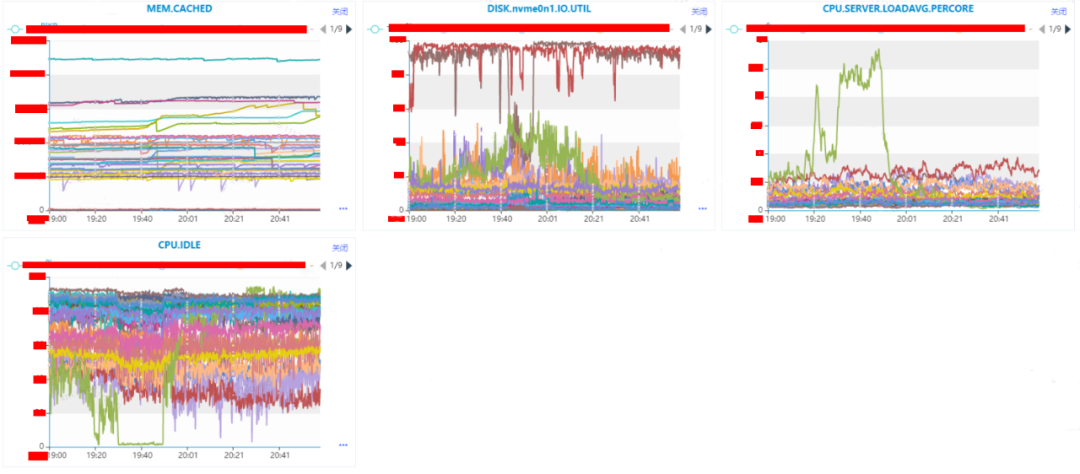This screenshot has width=1080, height=474.
Task: Open the more options dots in MEM.CACHED
Action: pyautogui.click(x=343, y=208)
